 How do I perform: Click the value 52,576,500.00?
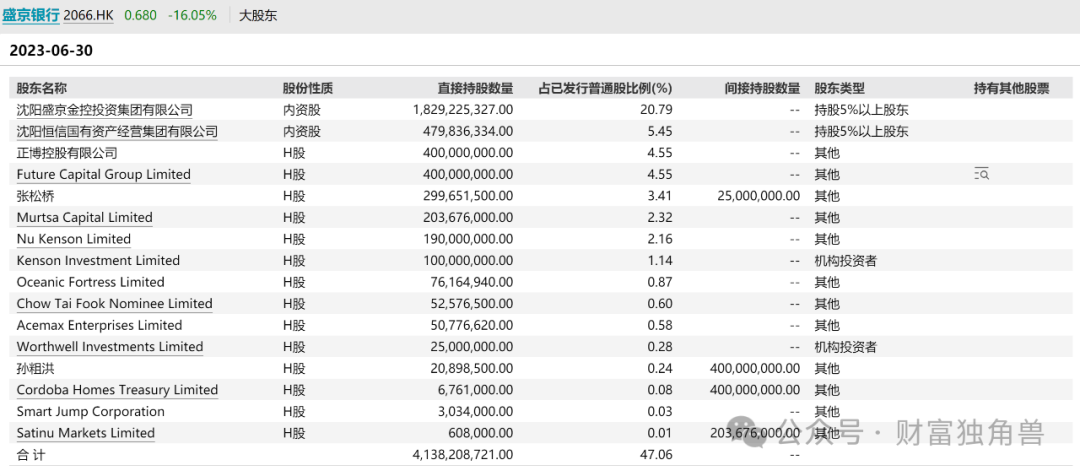(473, 304)
